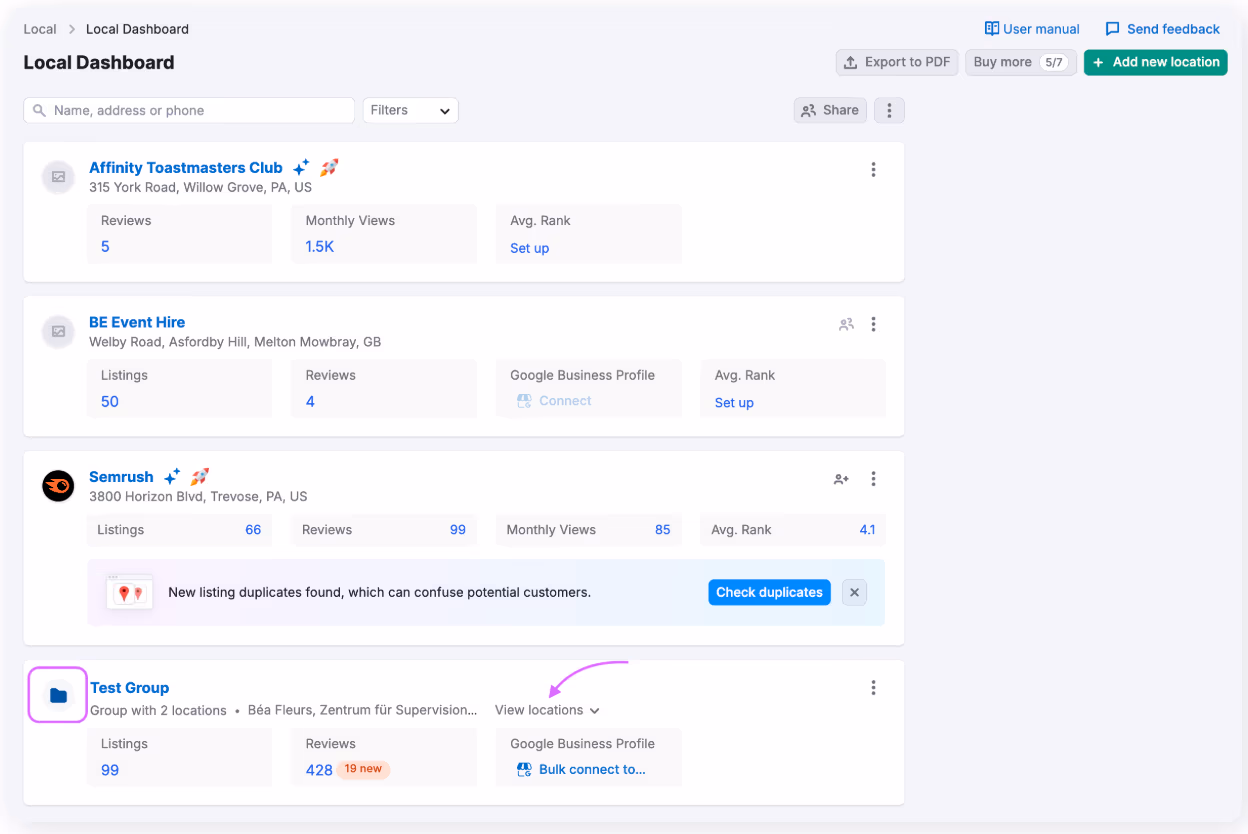Click the Send feedback speech bubble icon

[1112, 29]
